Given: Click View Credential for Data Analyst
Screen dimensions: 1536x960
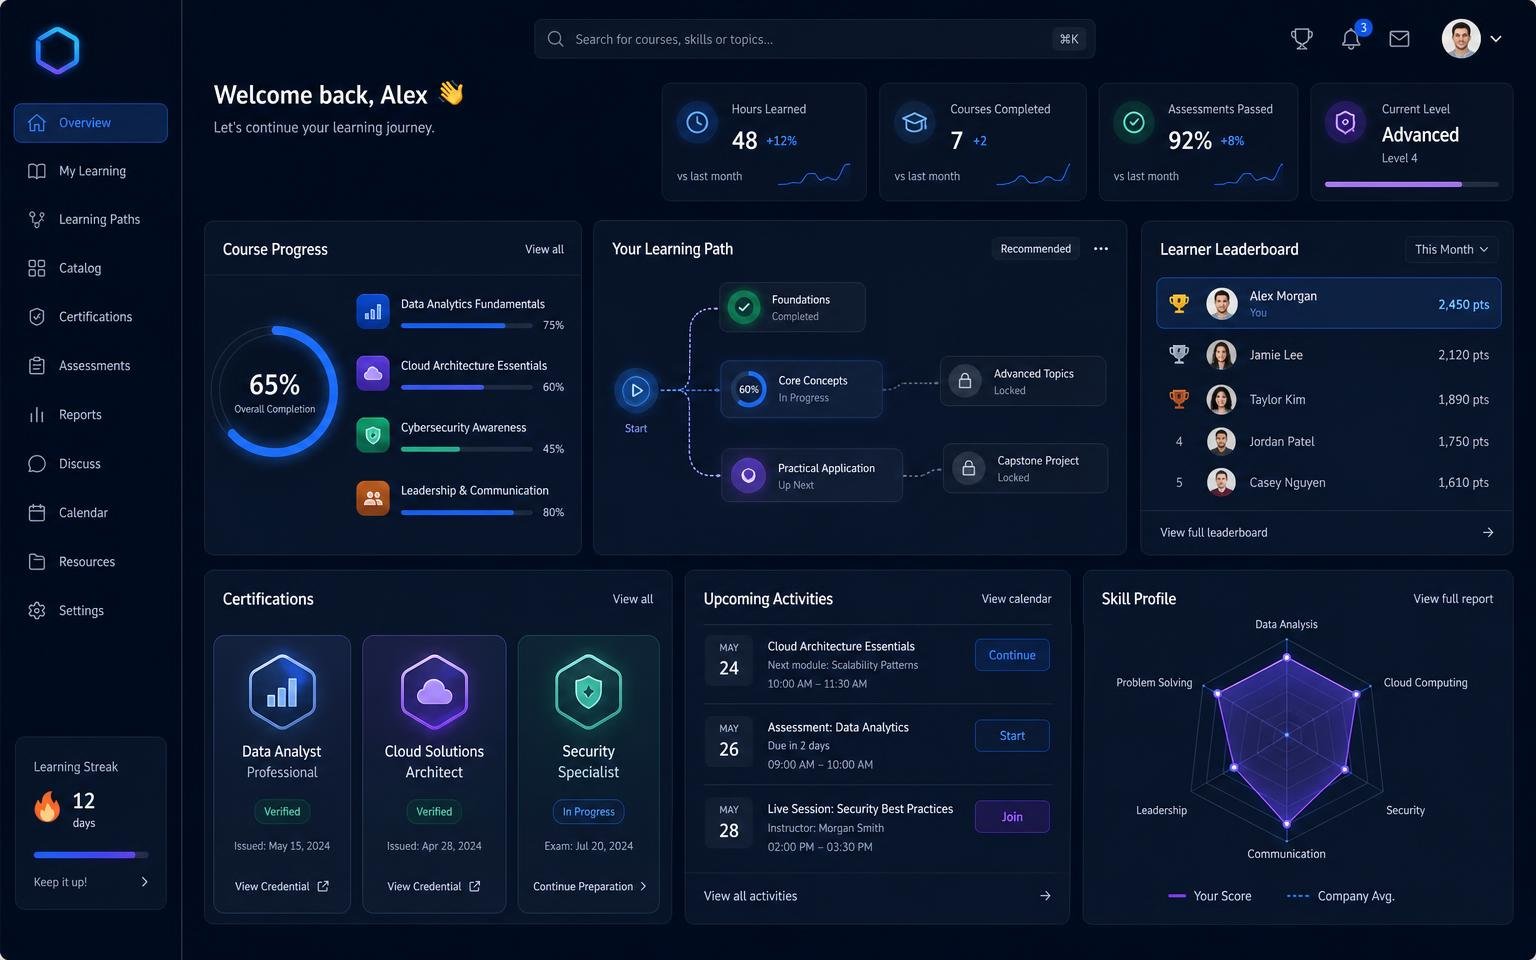Looking at the screenshot, I should coord(282,886).
